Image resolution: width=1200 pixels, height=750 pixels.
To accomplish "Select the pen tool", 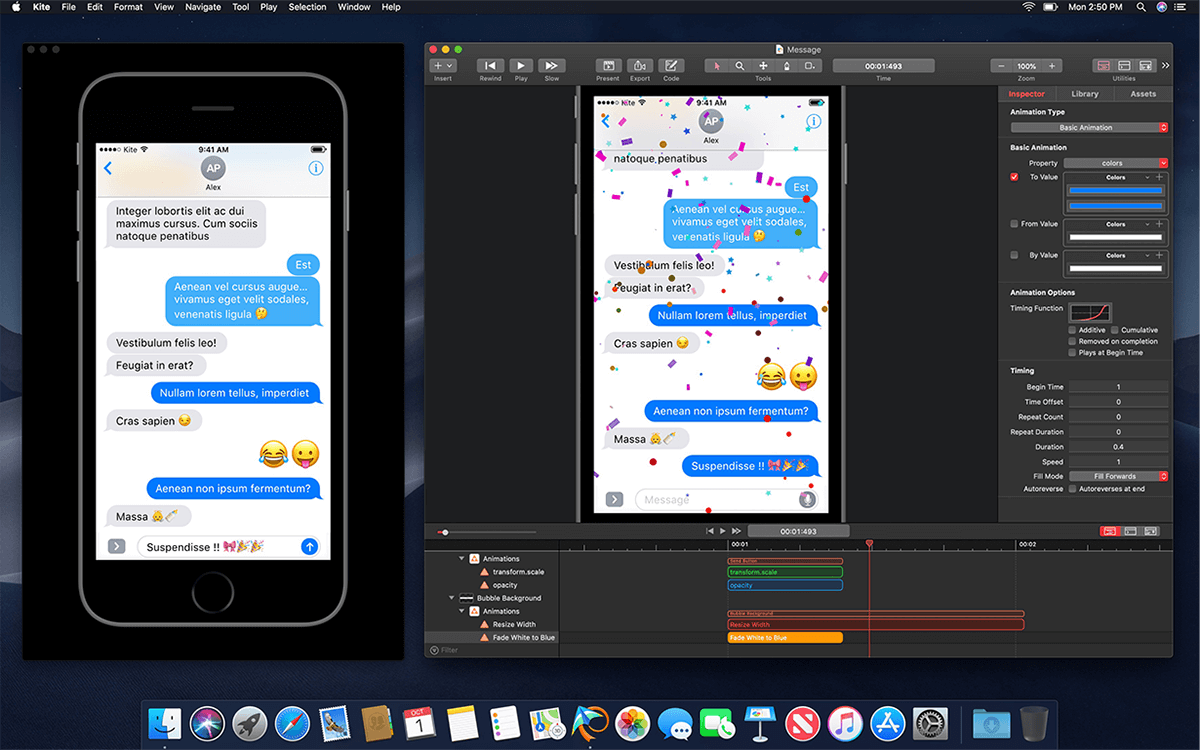I will coord(786,66).
